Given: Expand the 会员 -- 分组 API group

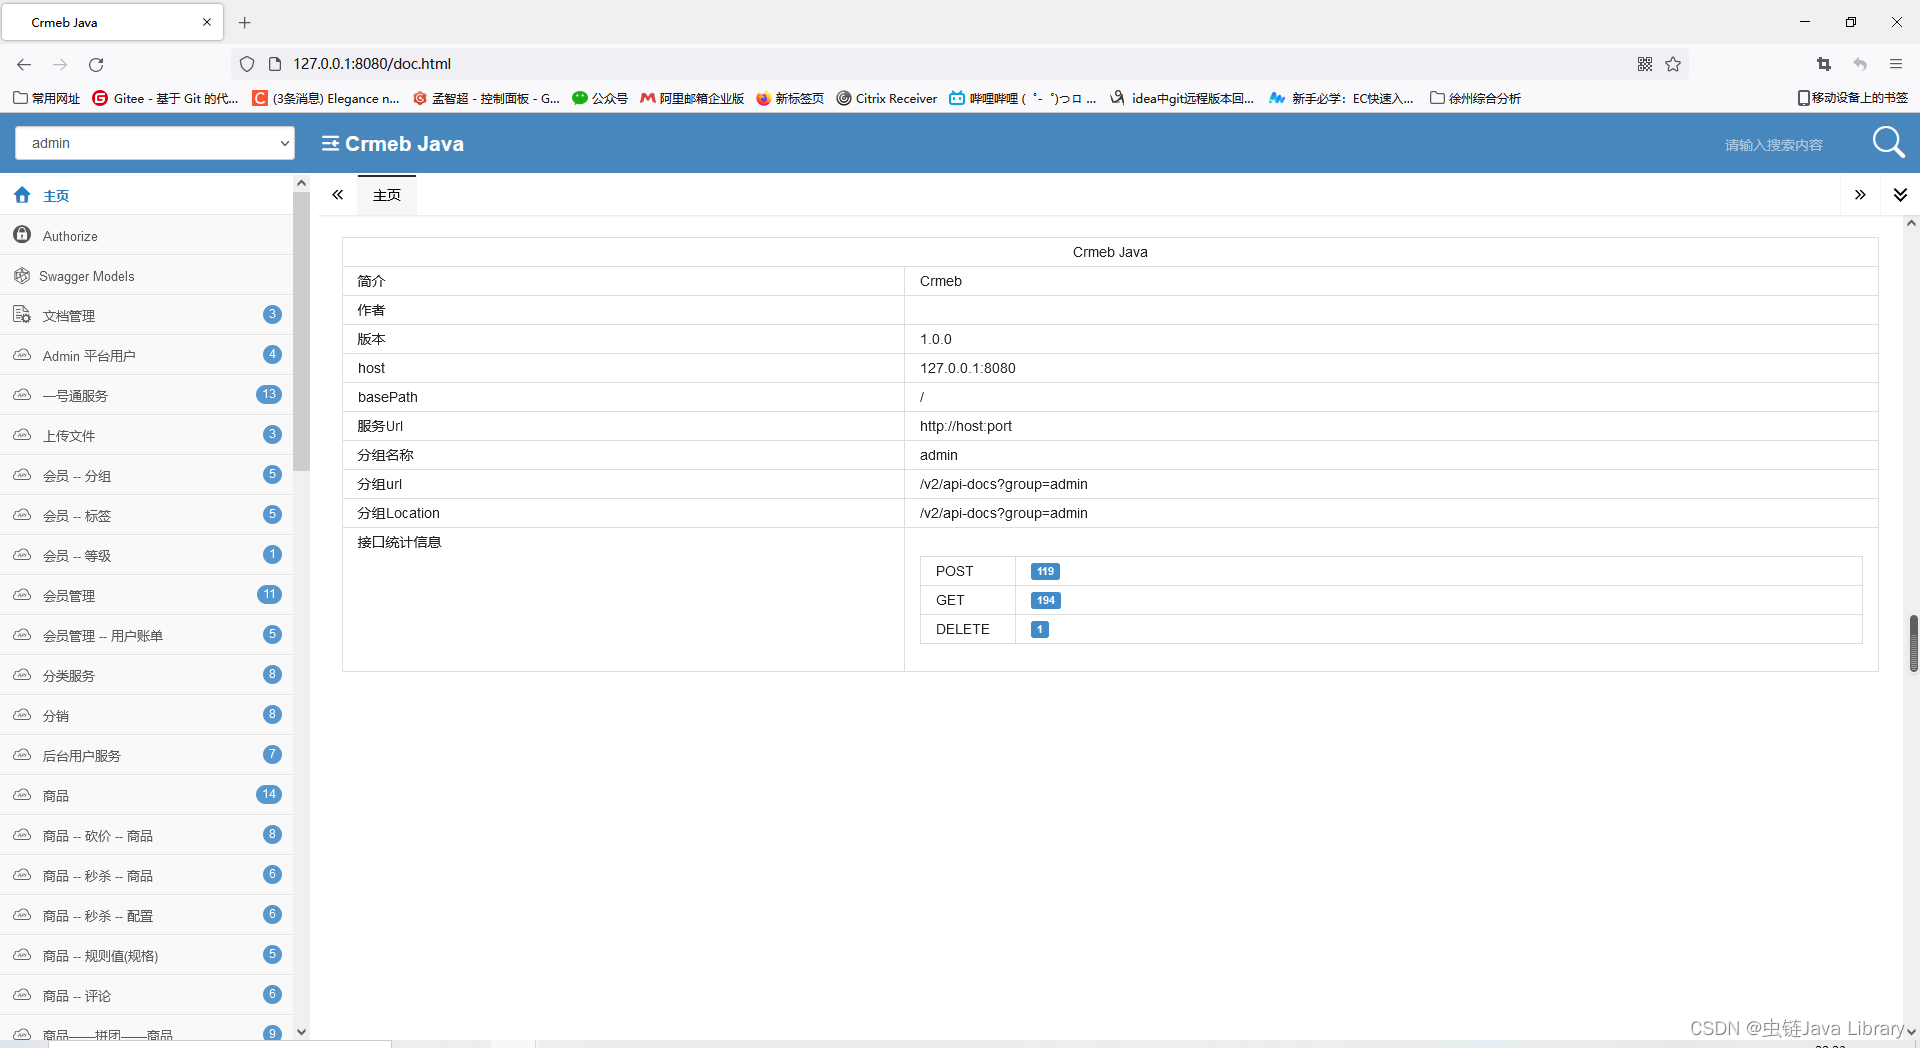Looking at the screenshot, I should (146, 475).
